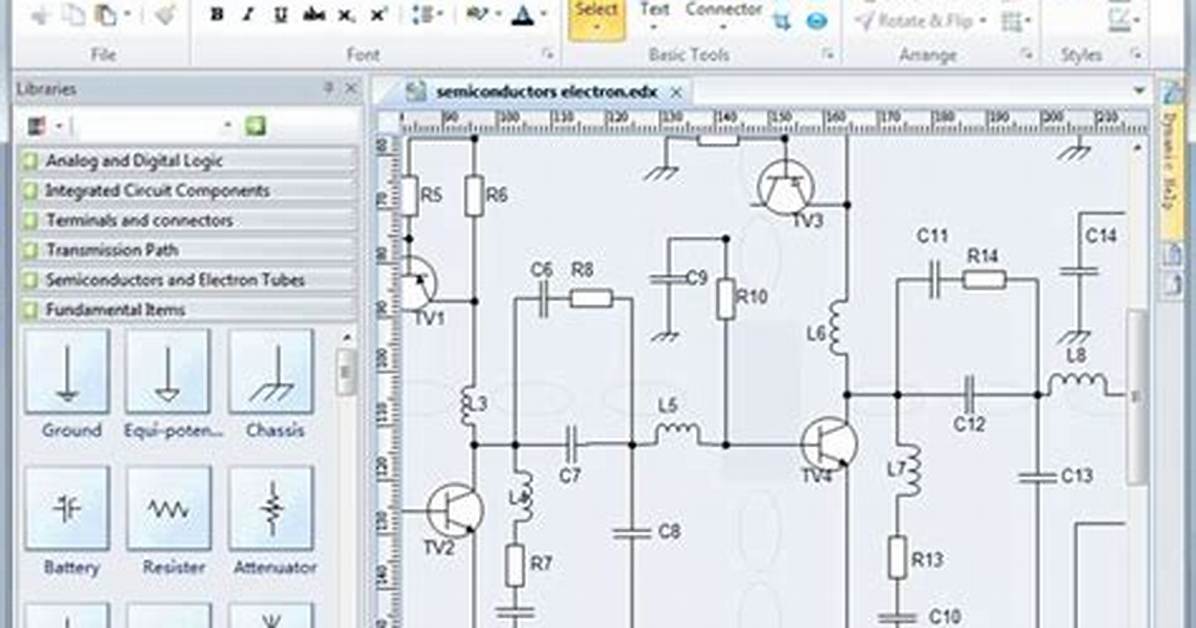Switch to semiconductors electron.edx tab
The image size is (1196, 628).
tap(546, 92)
